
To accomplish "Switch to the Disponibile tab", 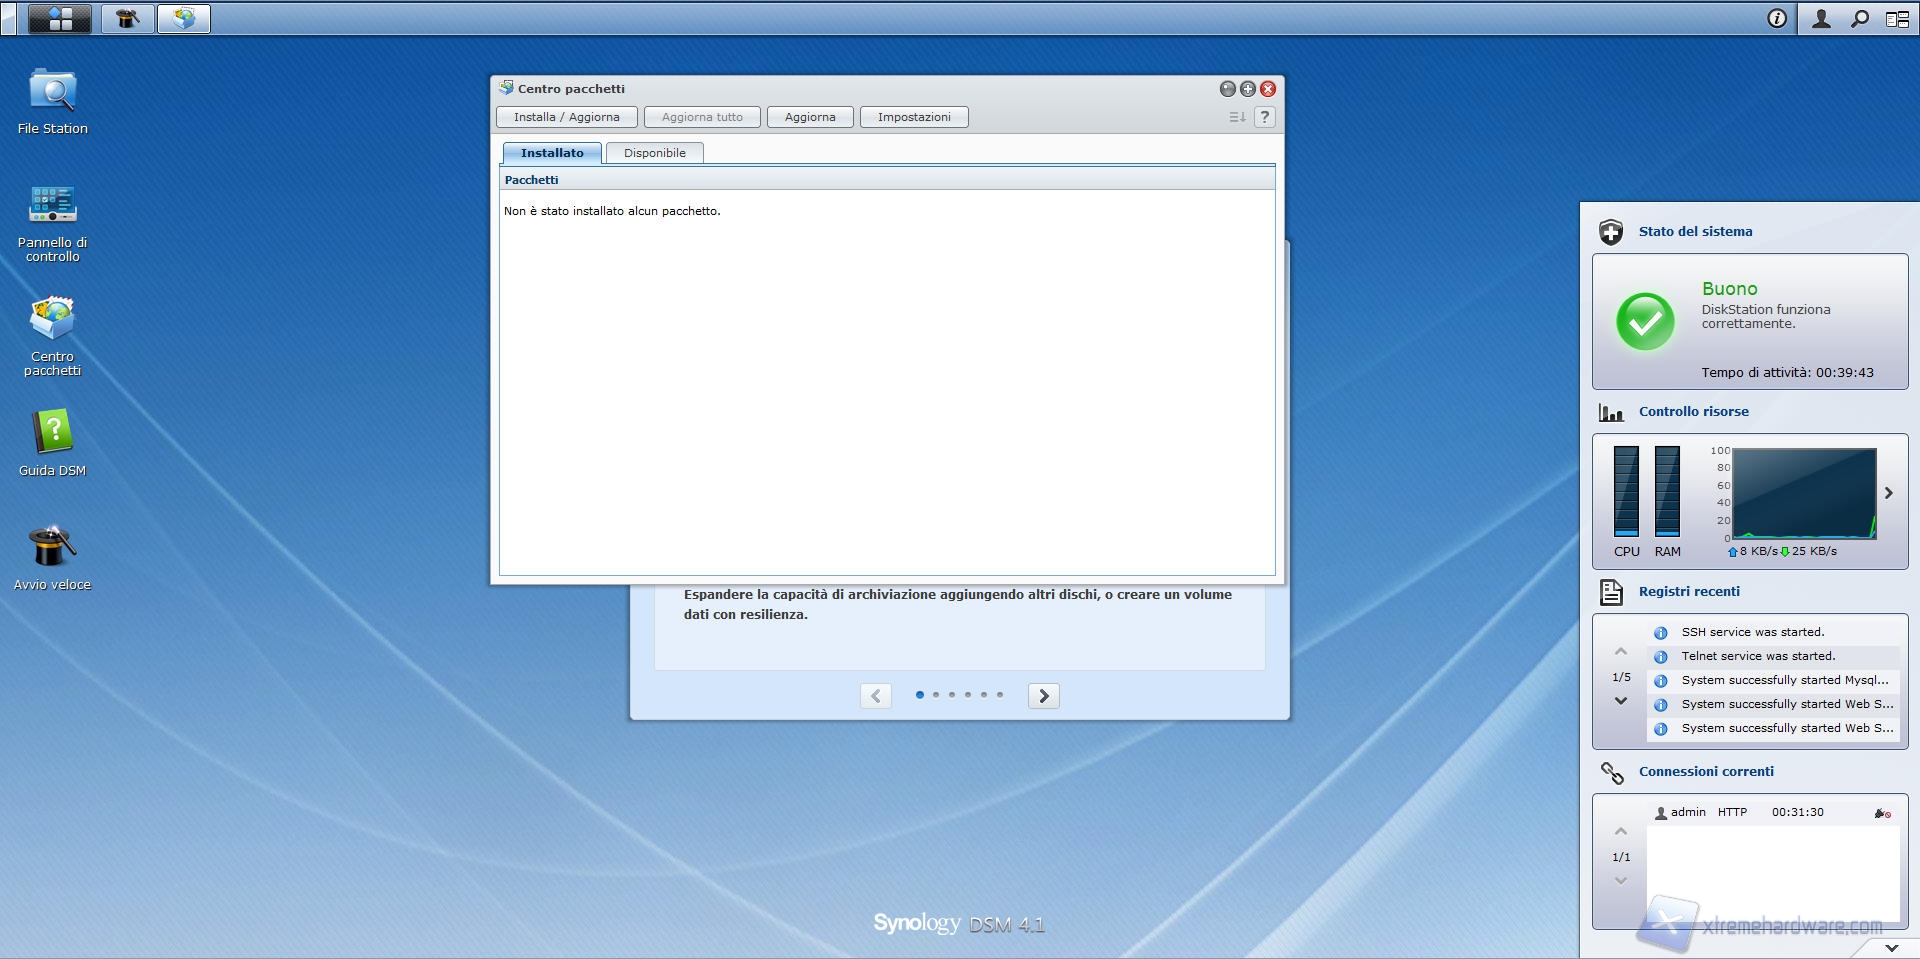I will (654, 153).
